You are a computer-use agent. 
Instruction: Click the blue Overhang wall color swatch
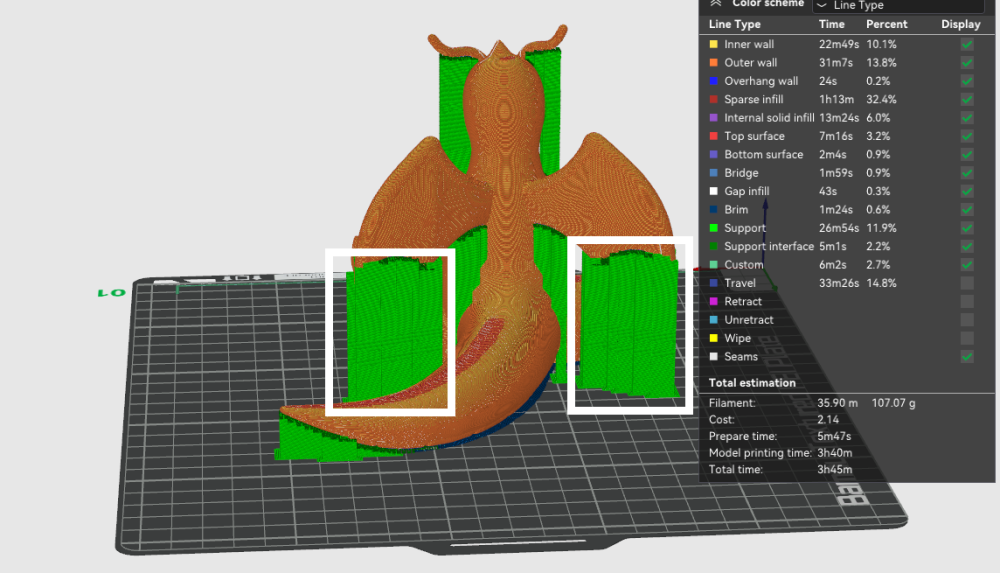click(x=714, y=81)
